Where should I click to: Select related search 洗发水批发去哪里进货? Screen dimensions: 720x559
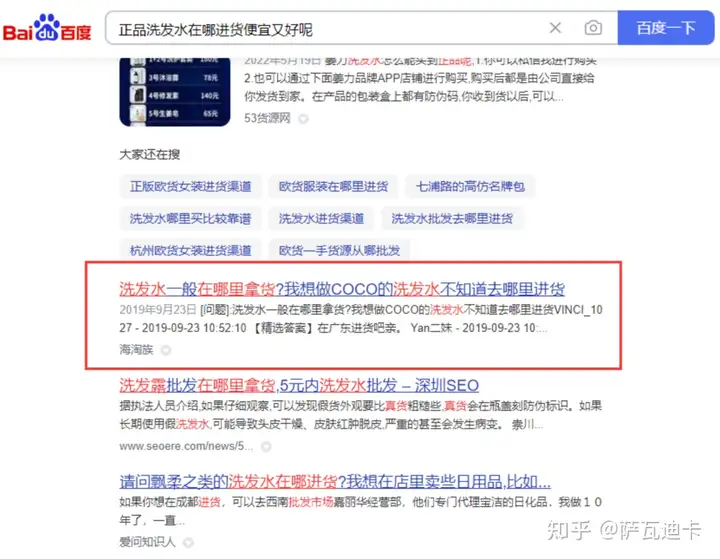click(452, 219)
